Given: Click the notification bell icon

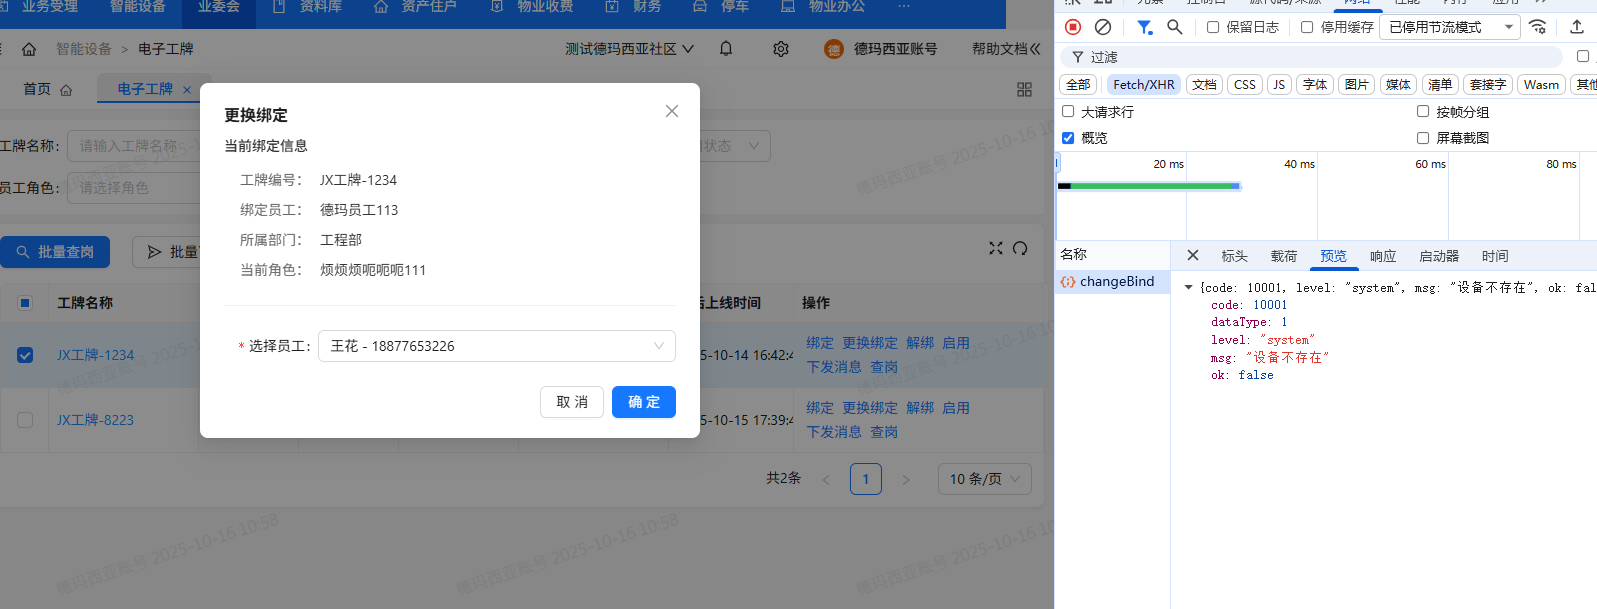Looking at the screenshot, I should tap(726, 48).
